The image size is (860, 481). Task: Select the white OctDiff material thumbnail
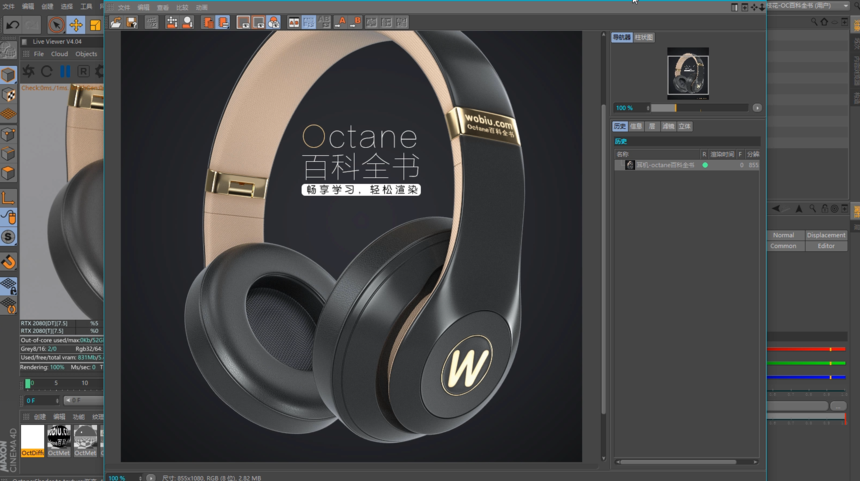pos(32,440)
